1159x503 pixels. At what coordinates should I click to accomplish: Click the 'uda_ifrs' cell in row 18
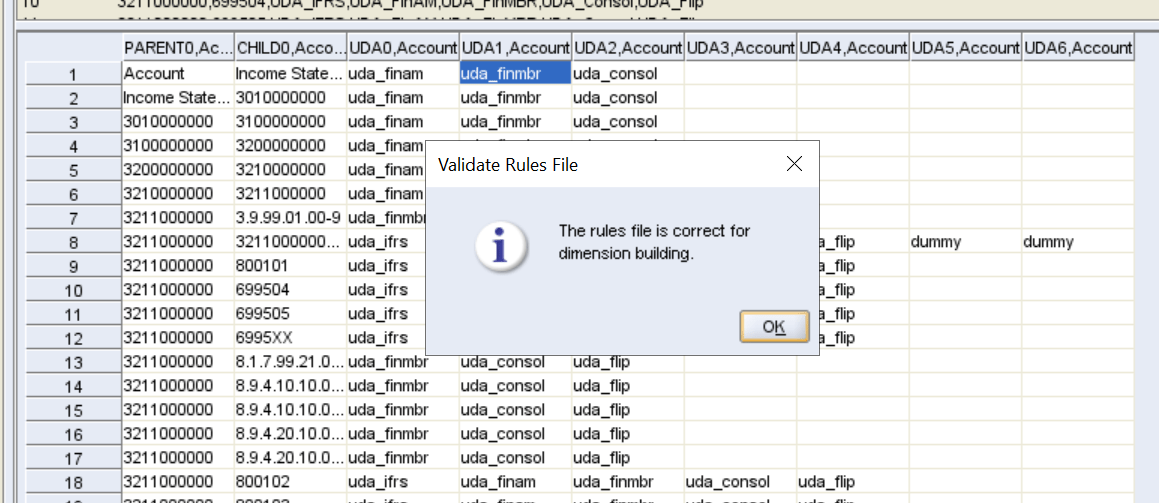tap(403, 482)
